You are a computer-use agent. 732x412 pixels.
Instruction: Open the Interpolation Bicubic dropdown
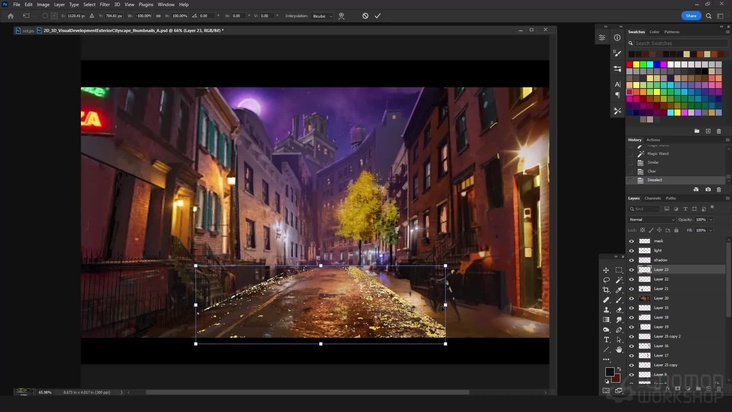323,16
